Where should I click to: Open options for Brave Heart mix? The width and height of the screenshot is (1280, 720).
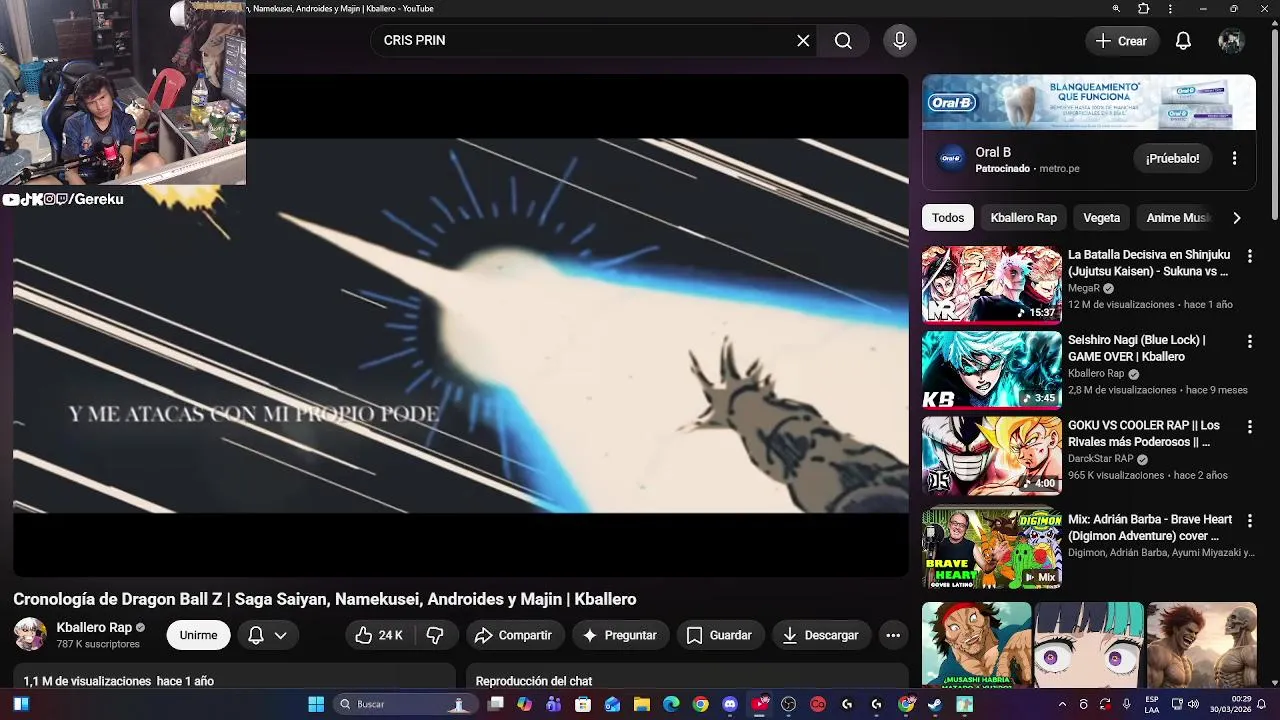click(x=1249, y=520)
